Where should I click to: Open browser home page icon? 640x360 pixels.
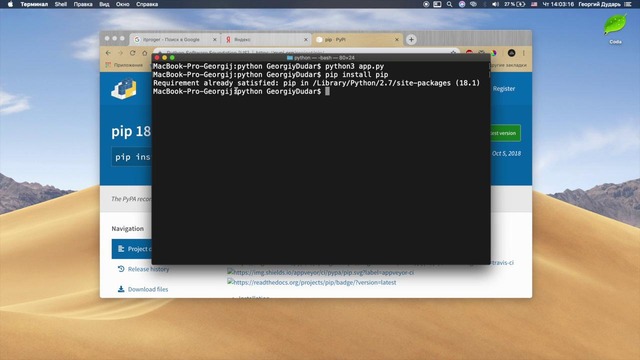pos(144,53)
